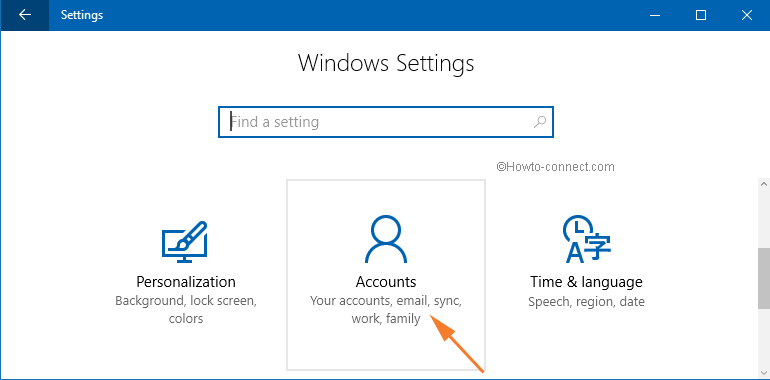This screenshot has width=770, height=380.
Task: Click the scrollbar up arrow
Action: click(764, 184)
